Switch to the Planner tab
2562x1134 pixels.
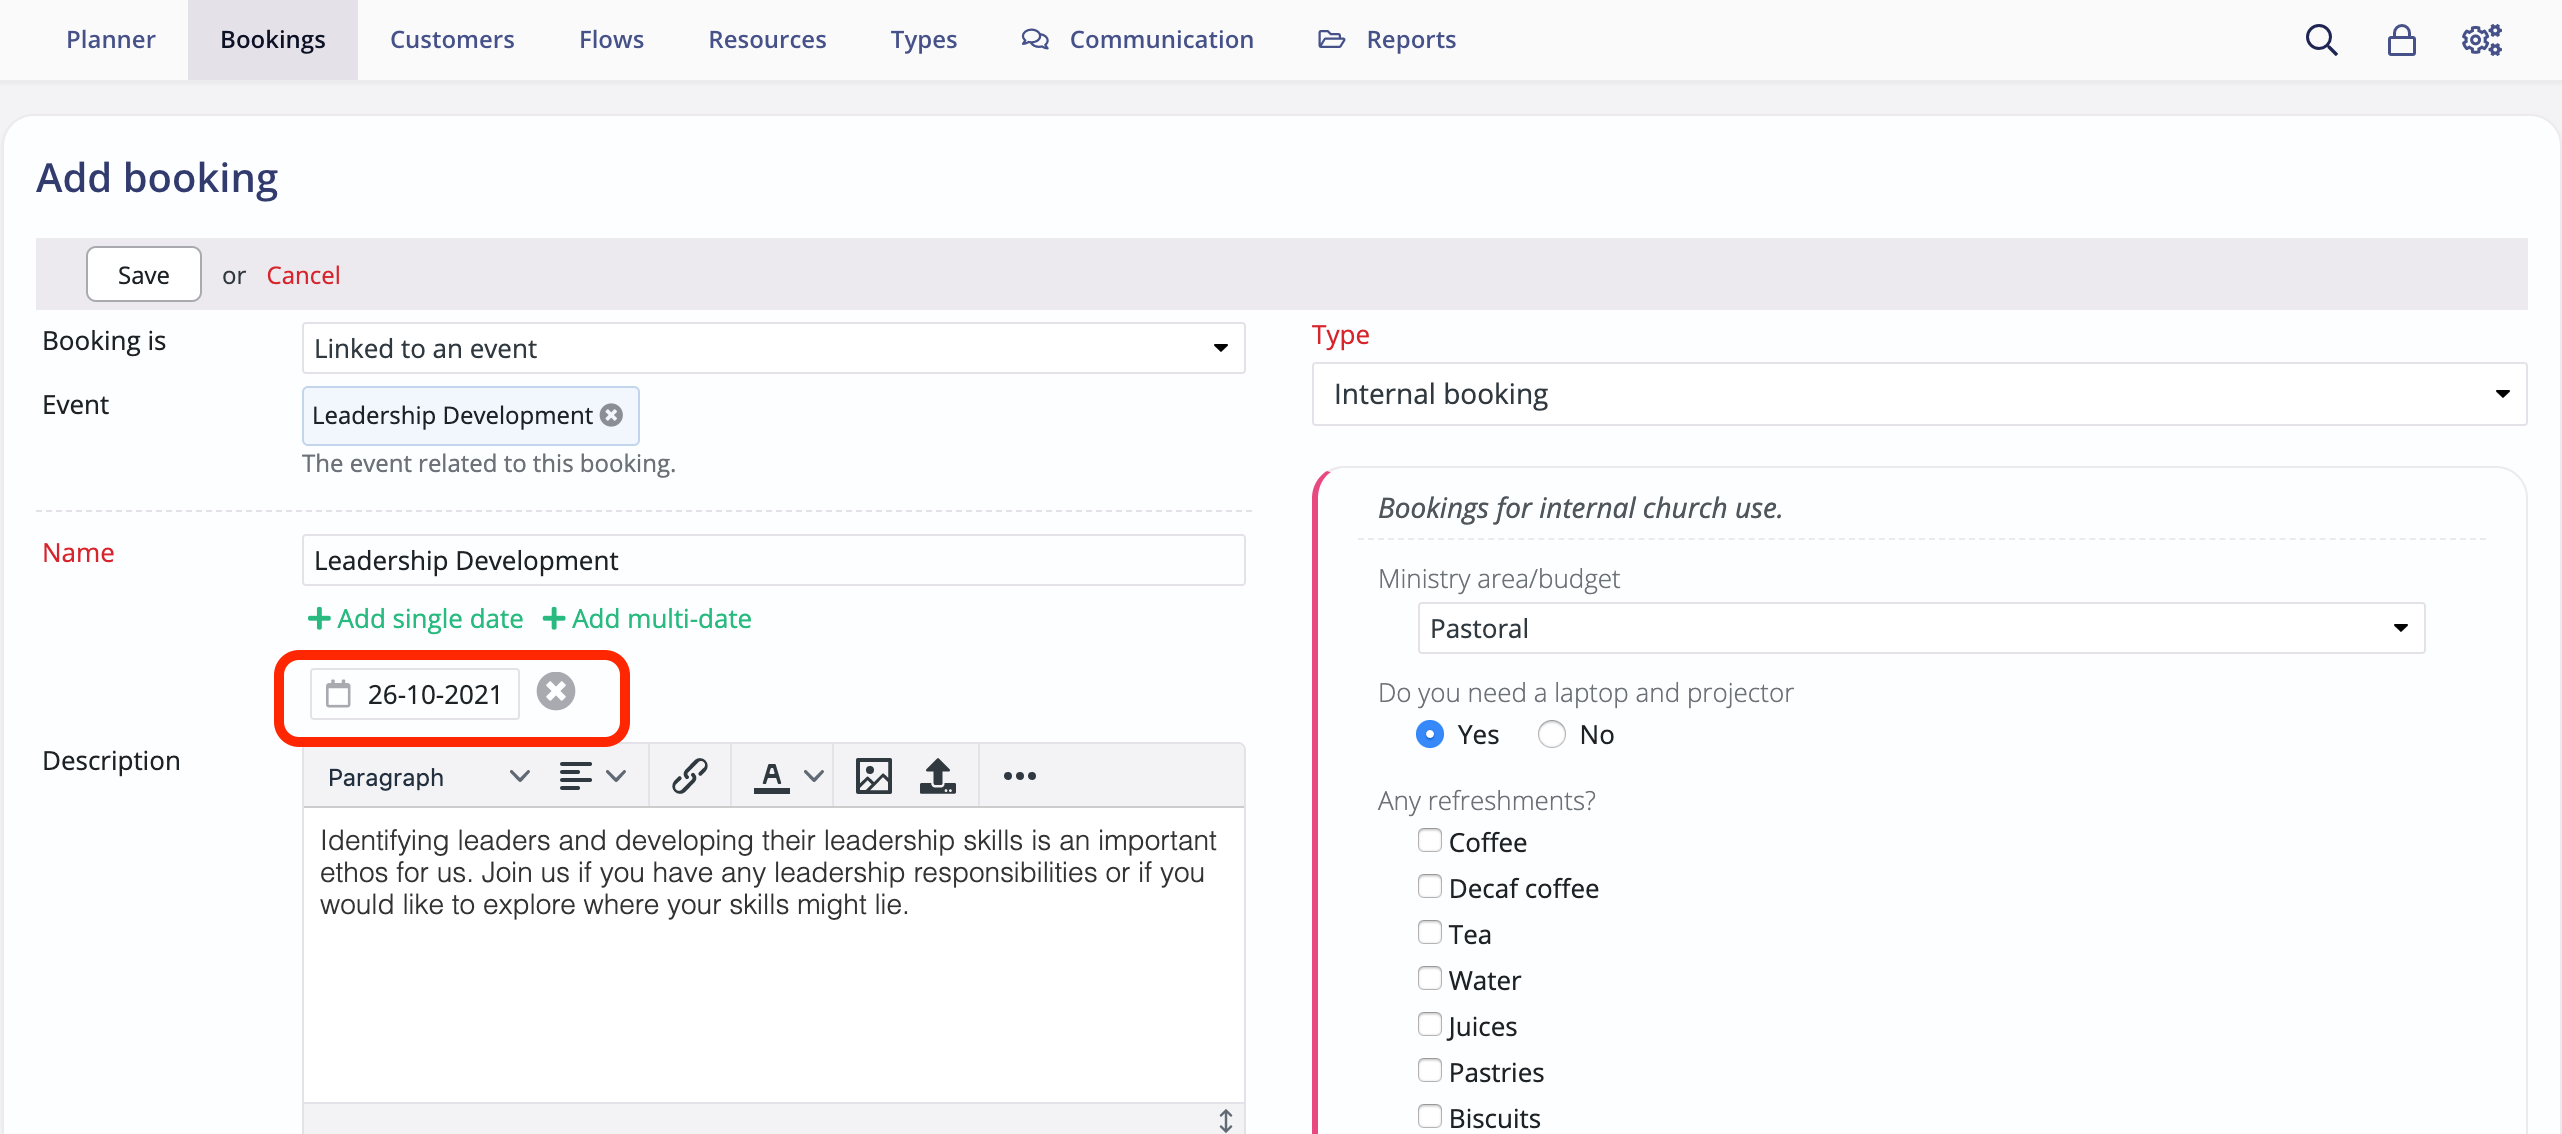110,39
